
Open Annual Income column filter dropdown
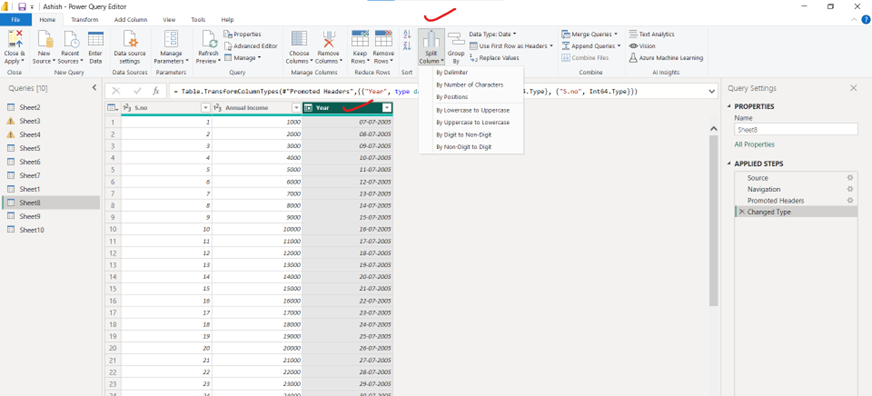(x=296, y=108)
